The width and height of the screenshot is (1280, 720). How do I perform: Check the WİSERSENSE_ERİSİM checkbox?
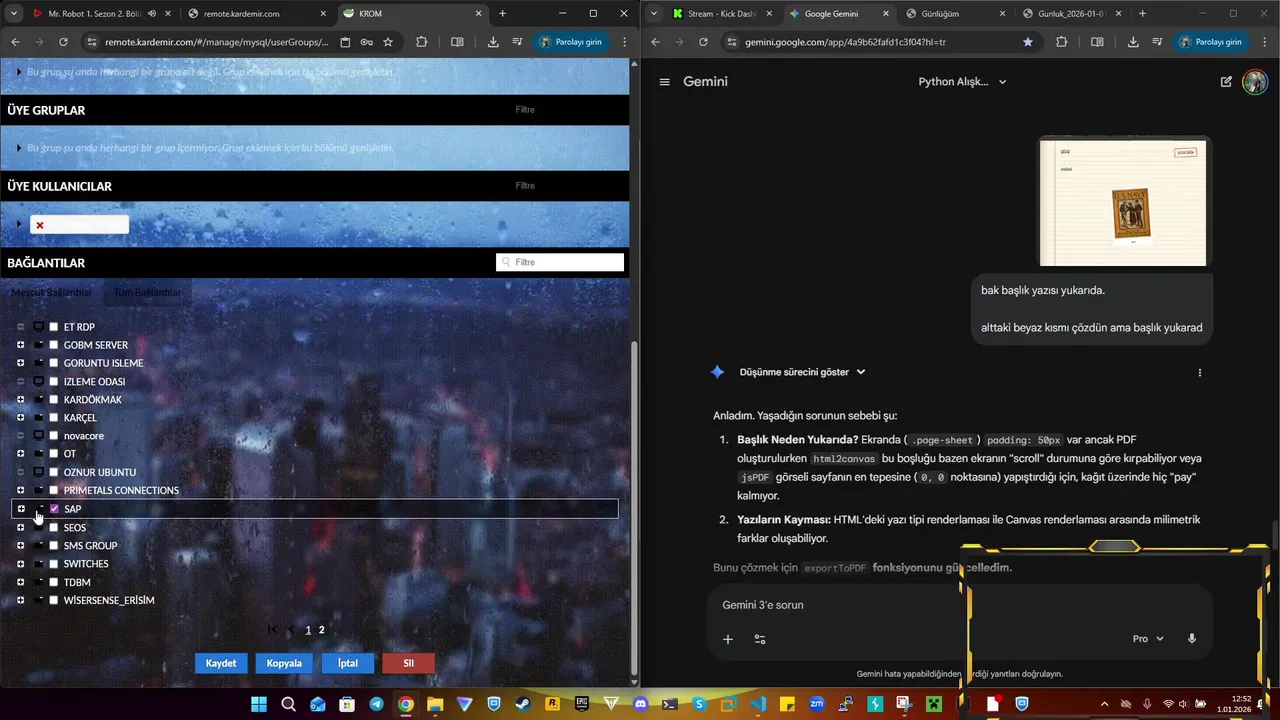54,600
